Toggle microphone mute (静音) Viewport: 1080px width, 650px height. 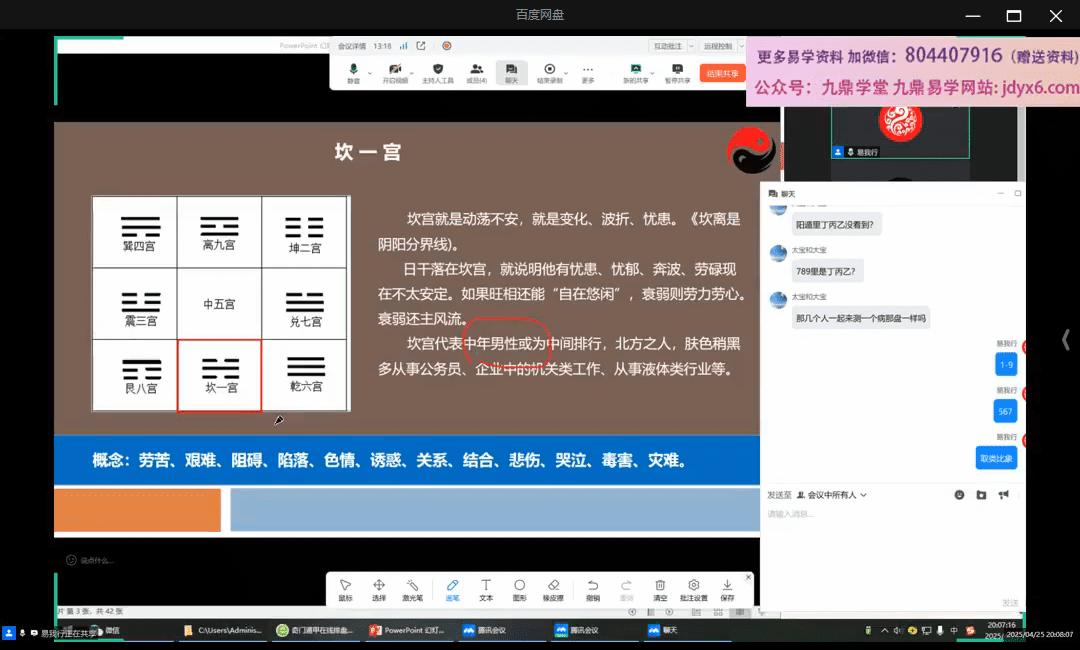click(x=353, y=73)
